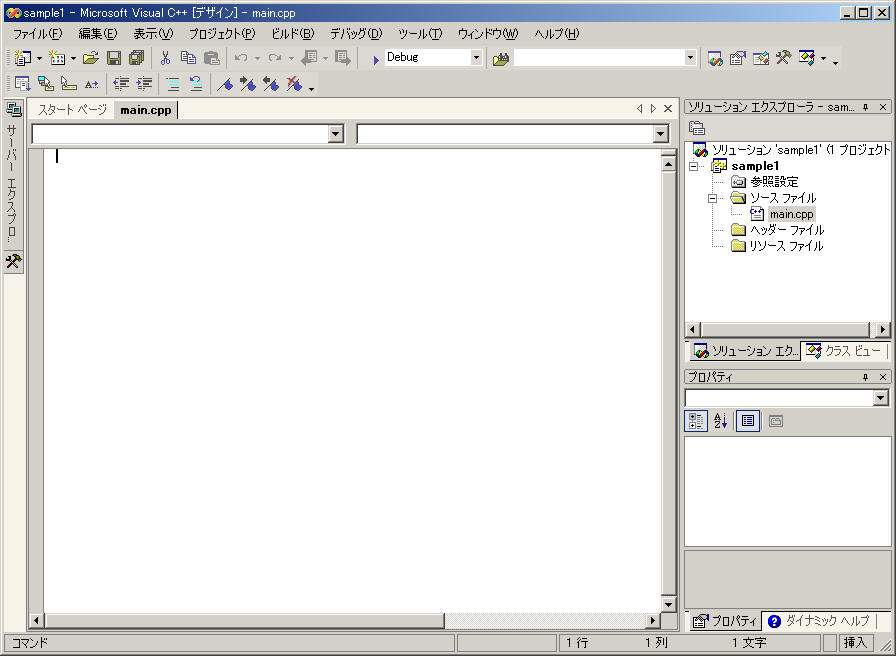Click the Toolbox hammer-and-wrench toolbar icon
Image resolution: width=896 pixels, height=656 pixels.
783,58
